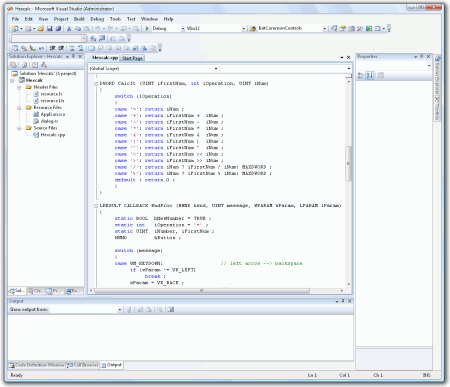The width and height of the screenshot is (450, 387).
Task: Select resource.h in Solution Explorer
Action: pos(51,94)
